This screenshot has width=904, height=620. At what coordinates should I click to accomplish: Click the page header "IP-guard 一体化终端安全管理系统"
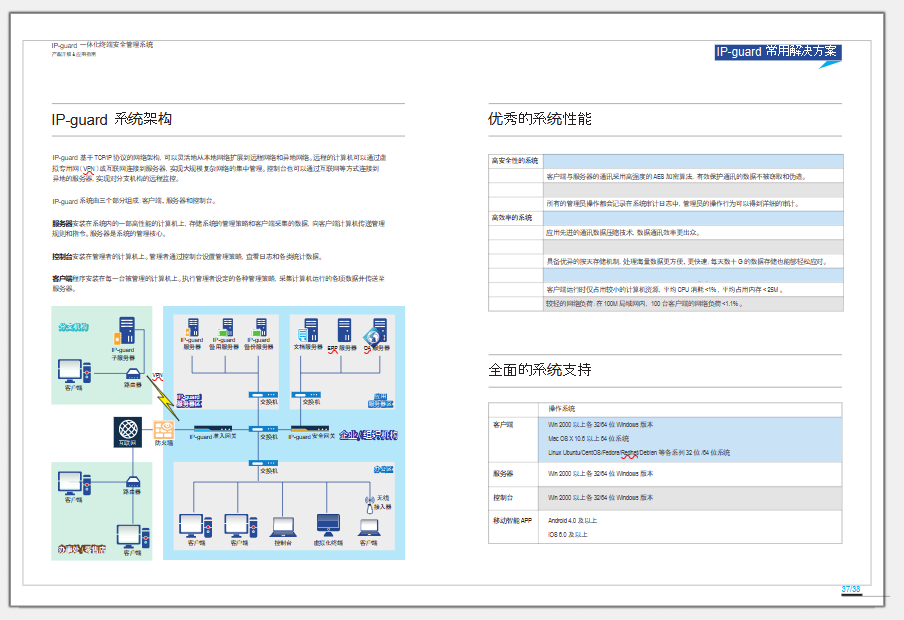(x=102, y=45)
